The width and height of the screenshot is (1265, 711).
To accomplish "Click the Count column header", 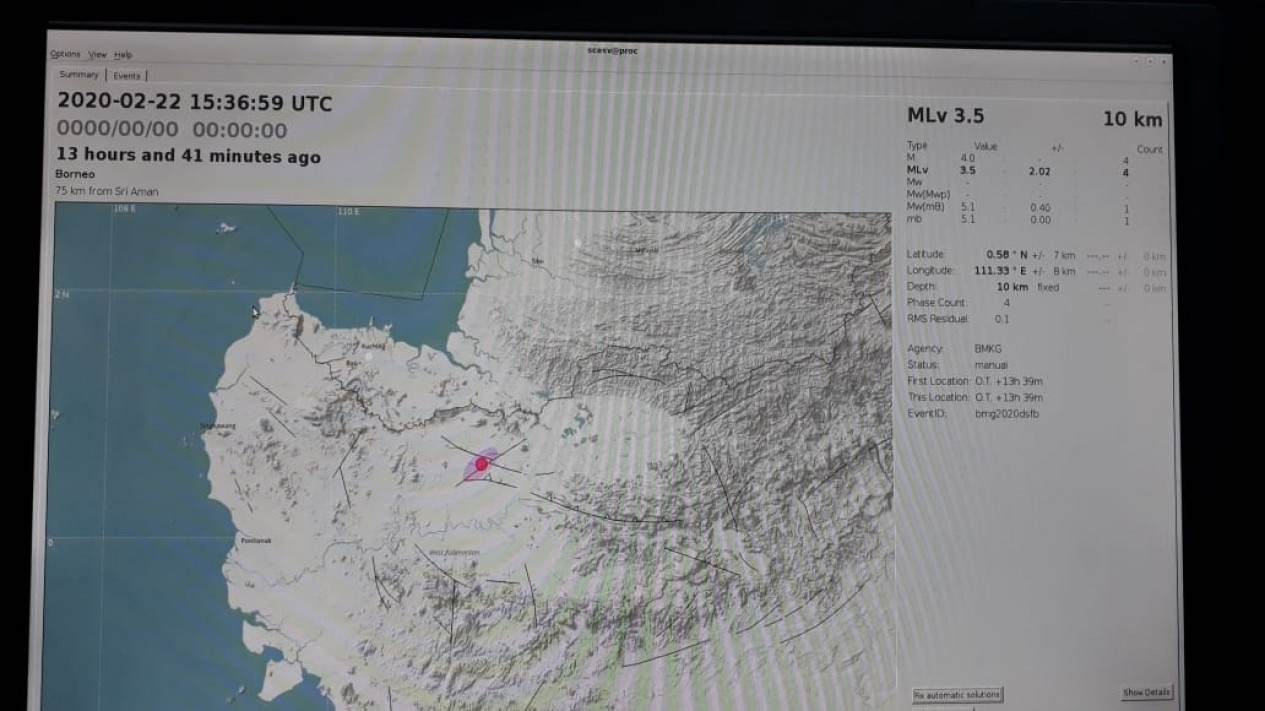I will click(x=1150, y=149).
